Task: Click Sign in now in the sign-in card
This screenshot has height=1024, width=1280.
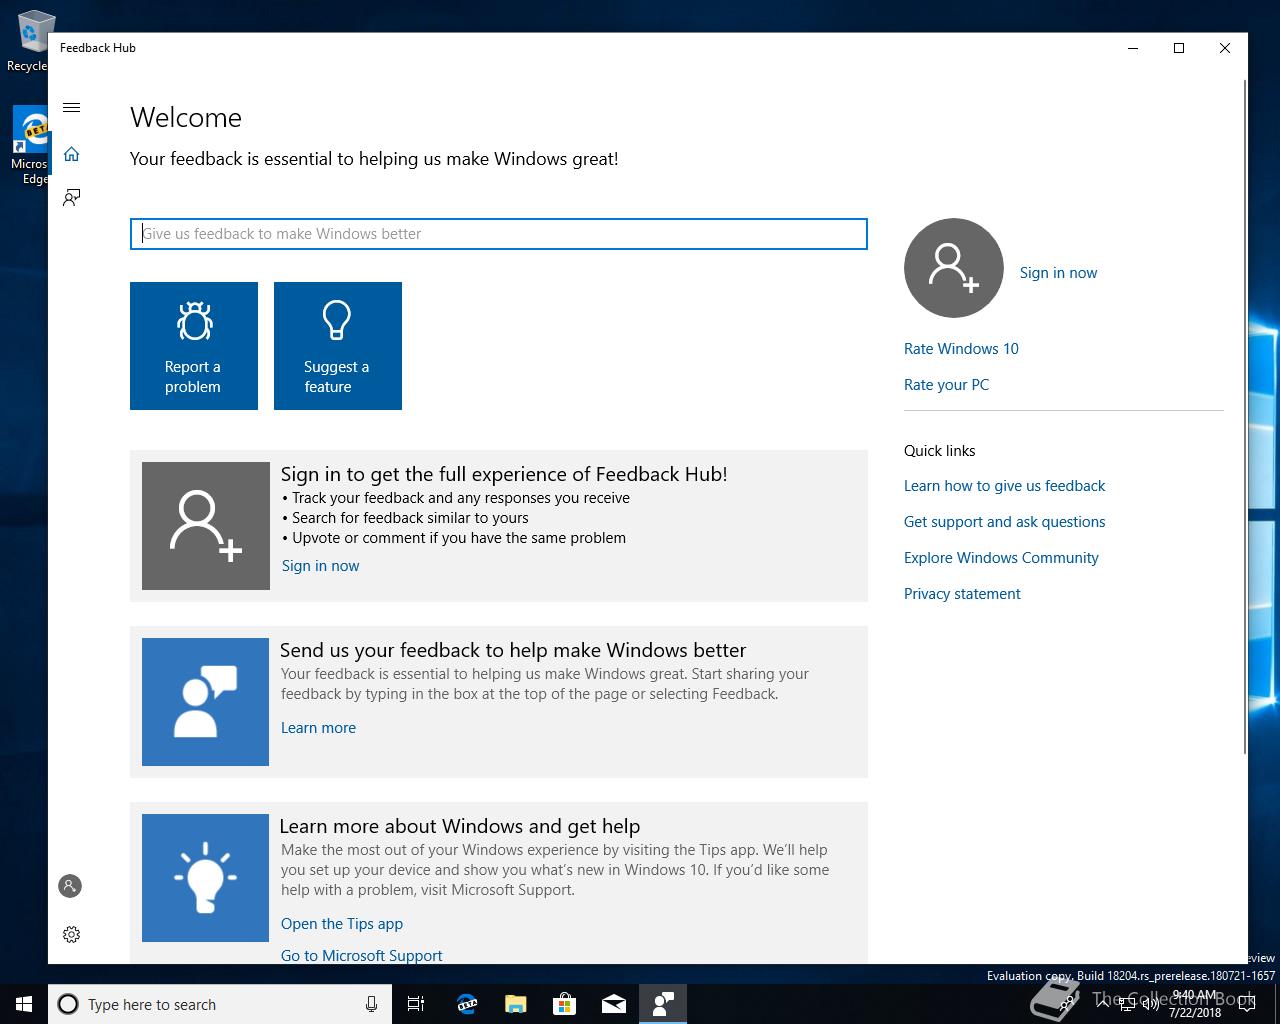Action: coord(320,566)
